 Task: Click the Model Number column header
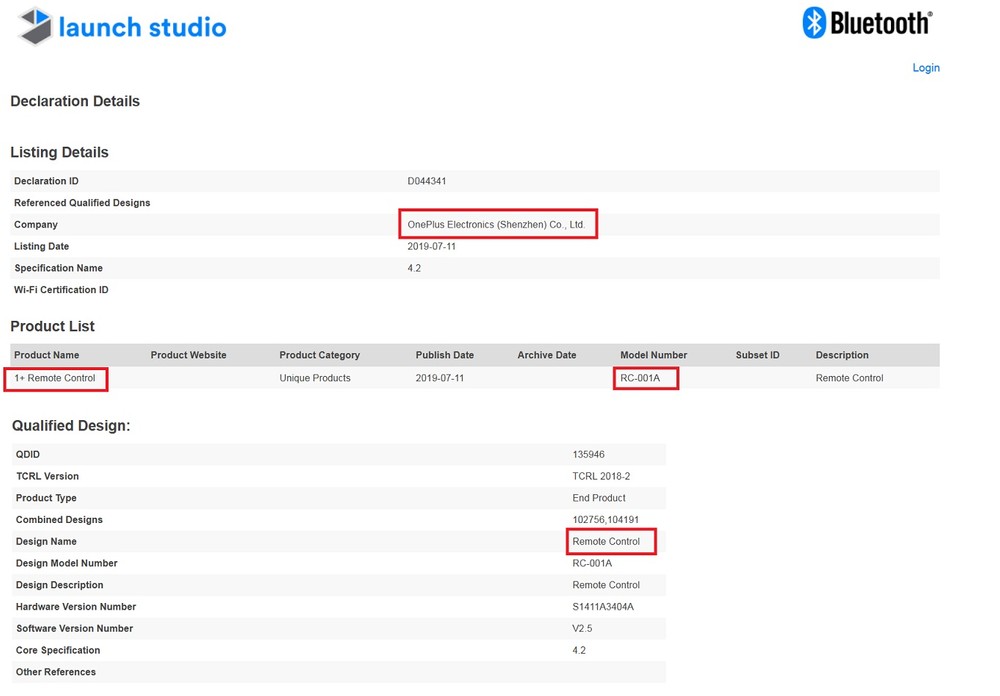654,355
